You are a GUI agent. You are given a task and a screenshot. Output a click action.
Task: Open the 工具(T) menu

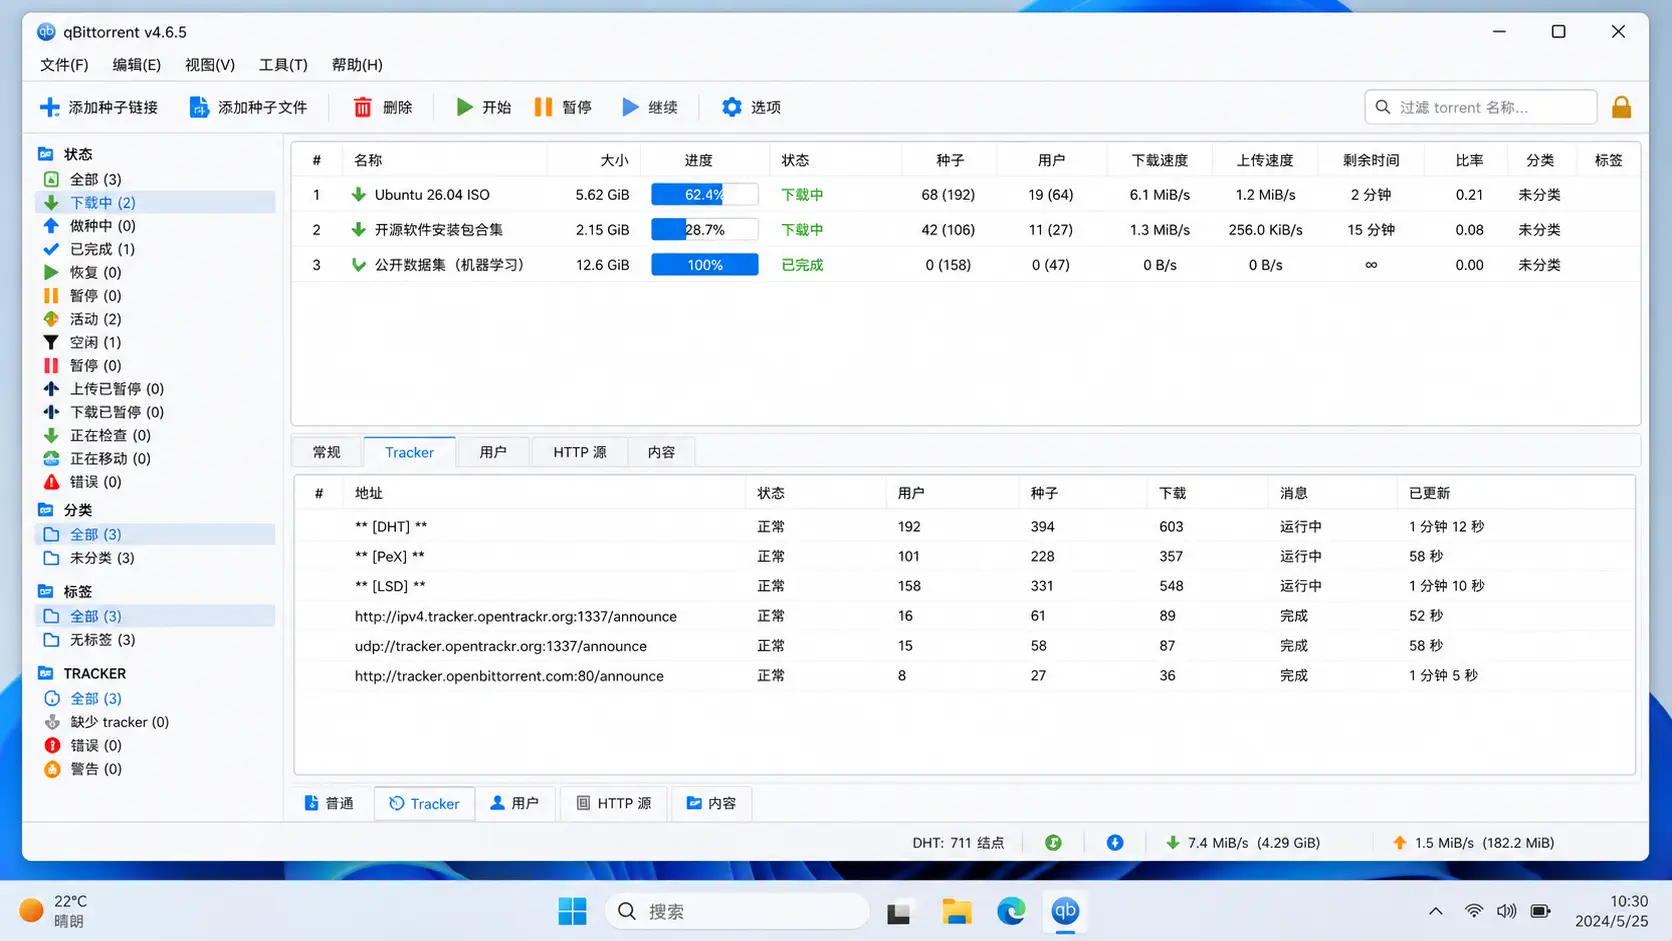[283, 64]
